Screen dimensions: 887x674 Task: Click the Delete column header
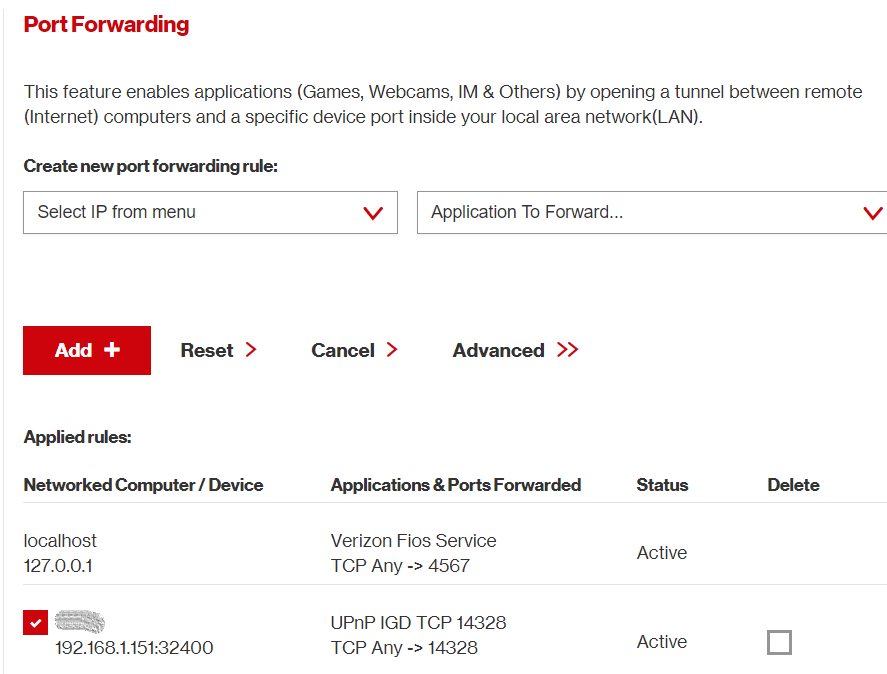coord(793,485)
